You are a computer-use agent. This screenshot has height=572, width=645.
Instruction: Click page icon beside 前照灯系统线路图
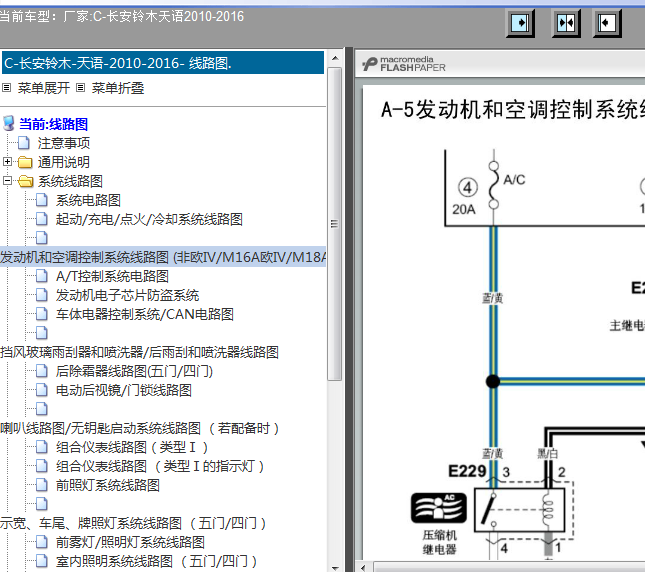coord(42,485)
